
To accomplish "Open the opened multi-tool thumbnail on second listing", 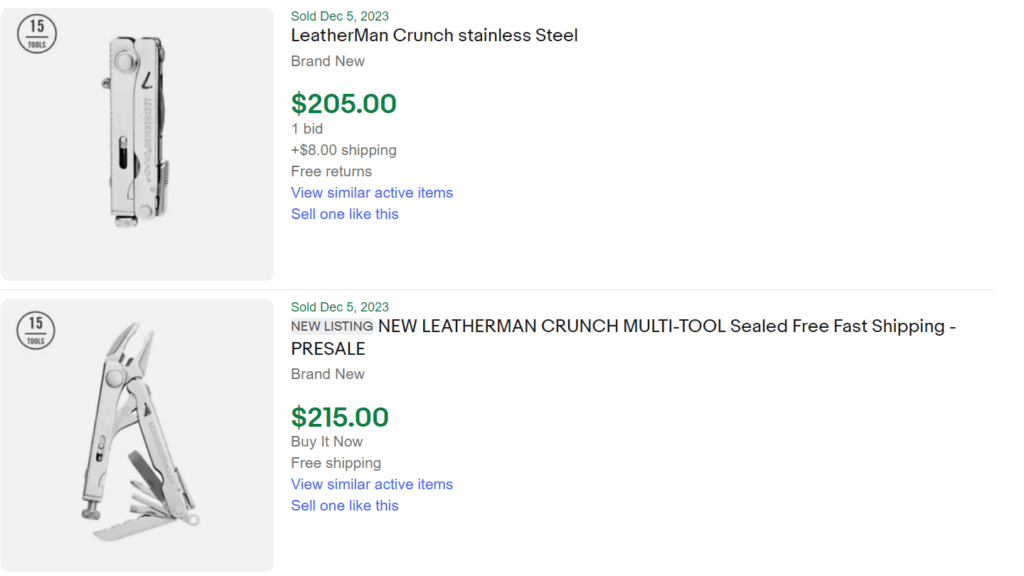I will click(137, 430).
